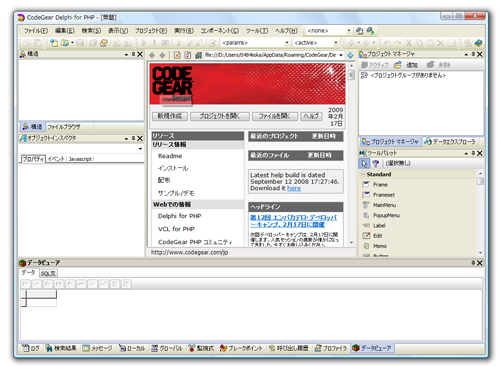Click the Go icon beside the address field

click(x=350, y=55)
